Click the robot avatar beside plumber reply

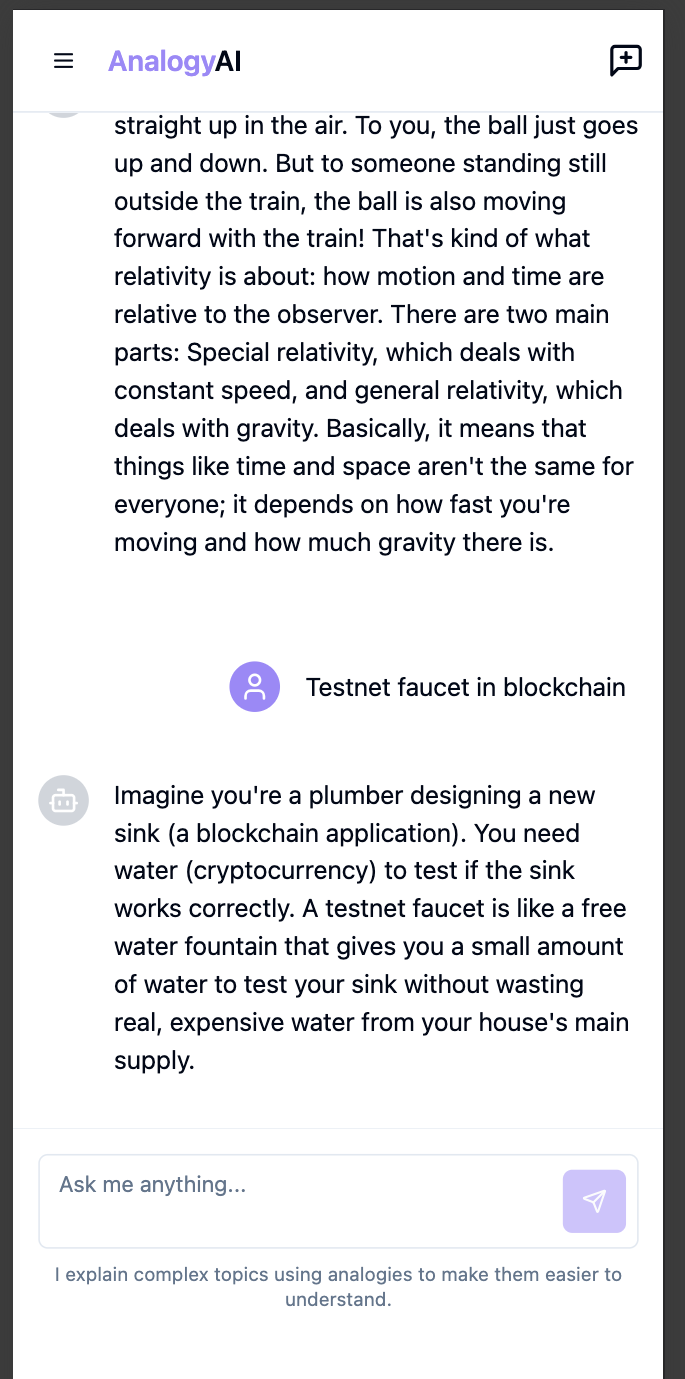[x=64, y=801]
